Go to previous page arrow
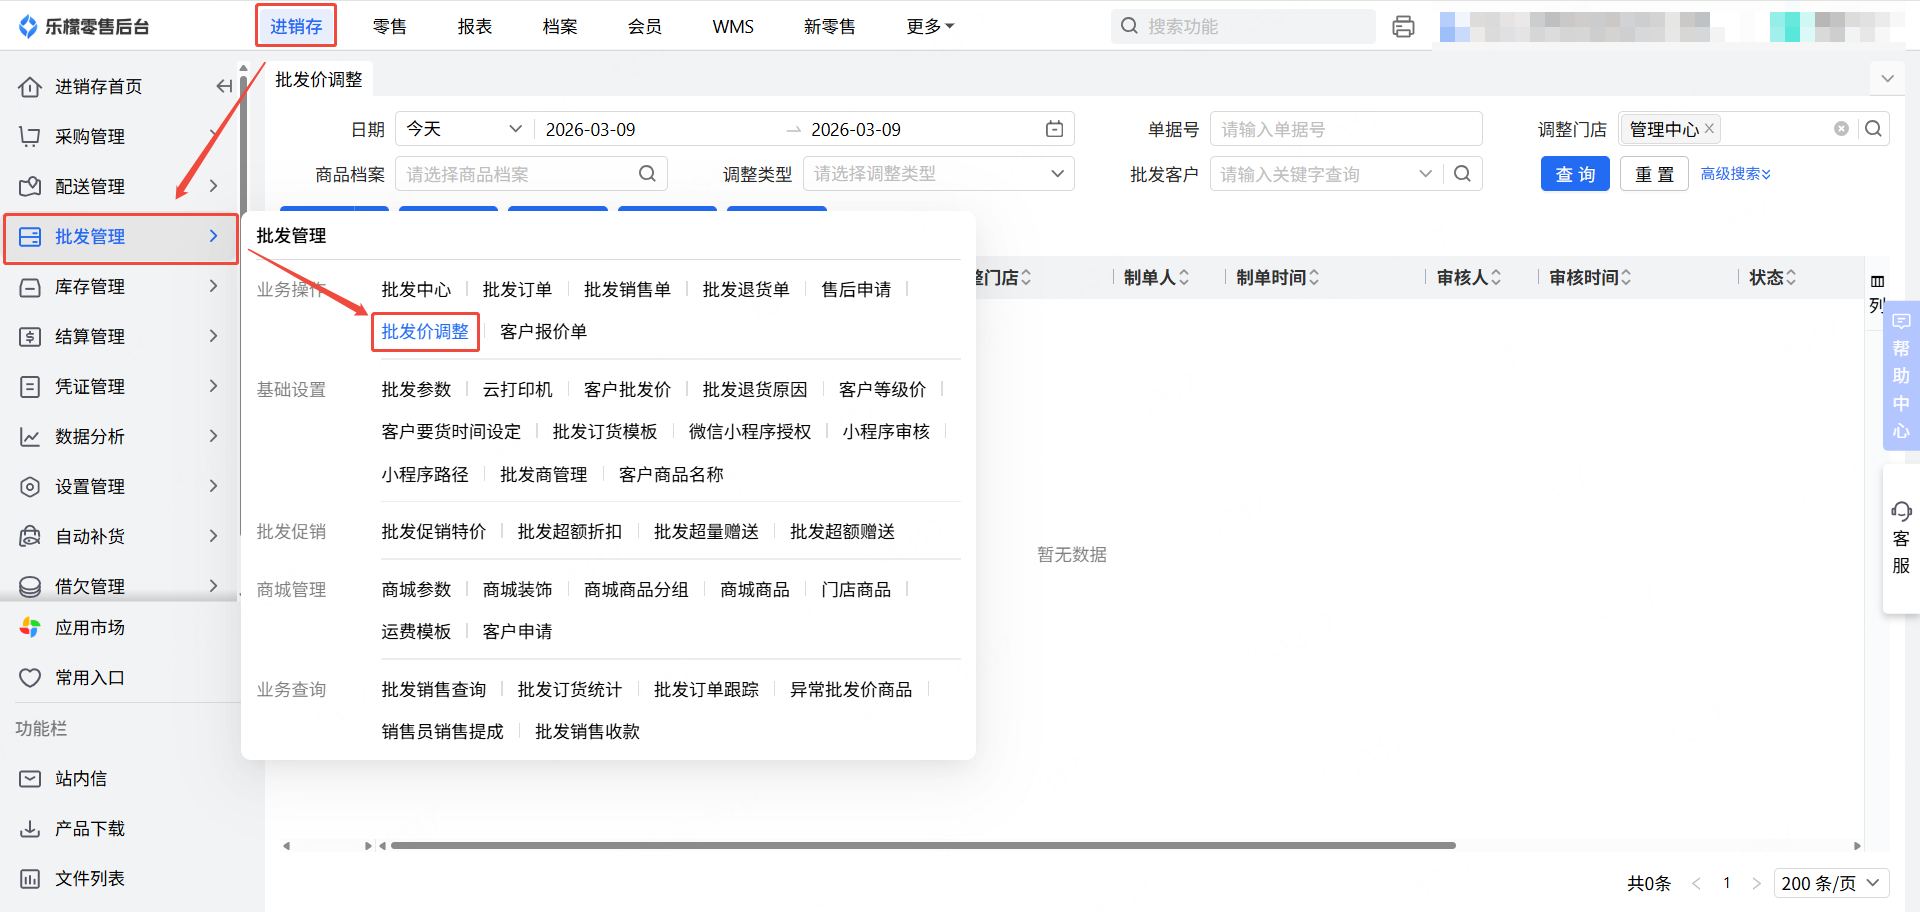Image resolution: width=1920 pixels, height=912 pixels. click(x=1697, y=884)
